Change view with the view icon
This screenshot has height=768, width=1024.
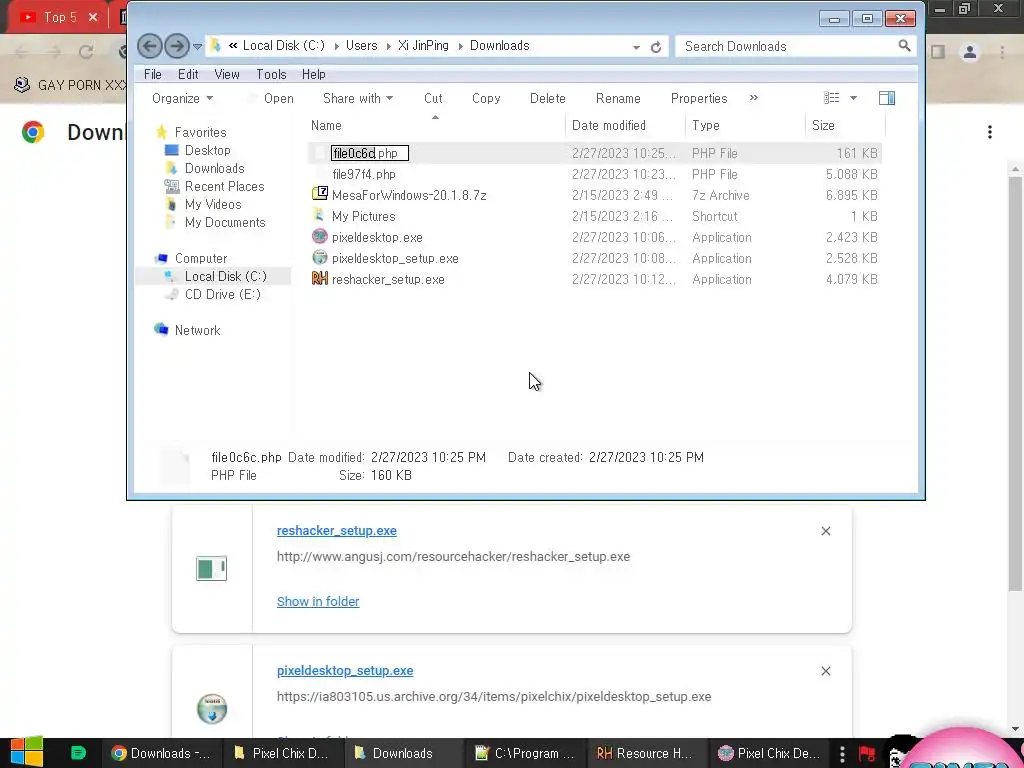click(831, 98)
